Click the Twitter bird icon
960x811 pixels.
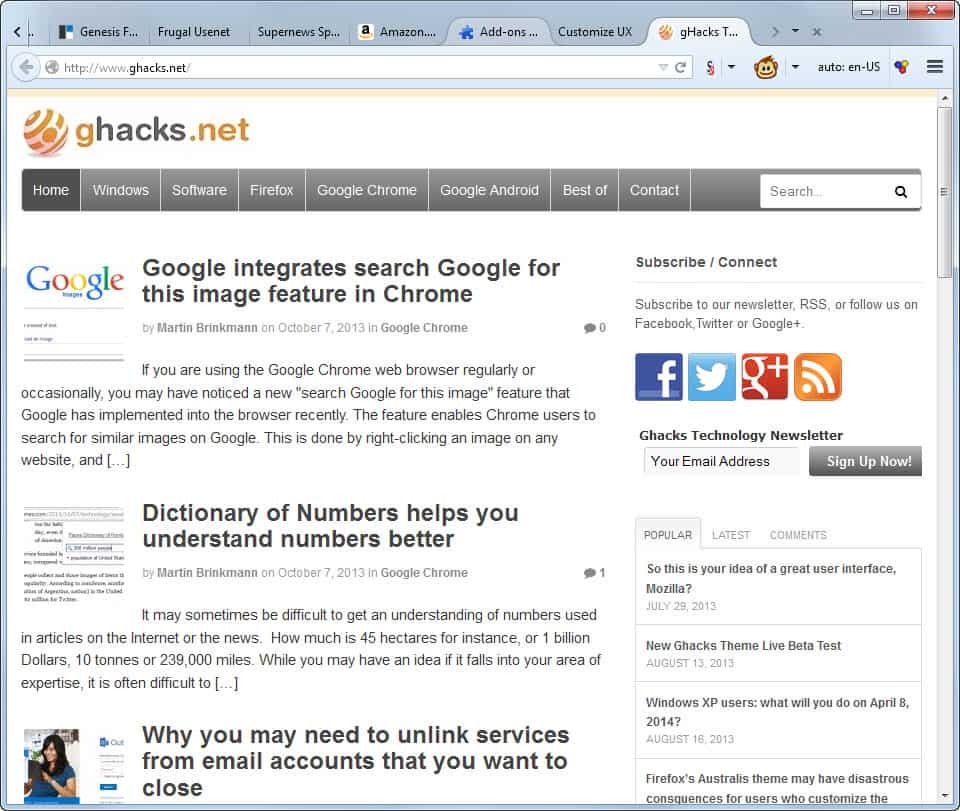pyautogui.click(x=711, y=377)
